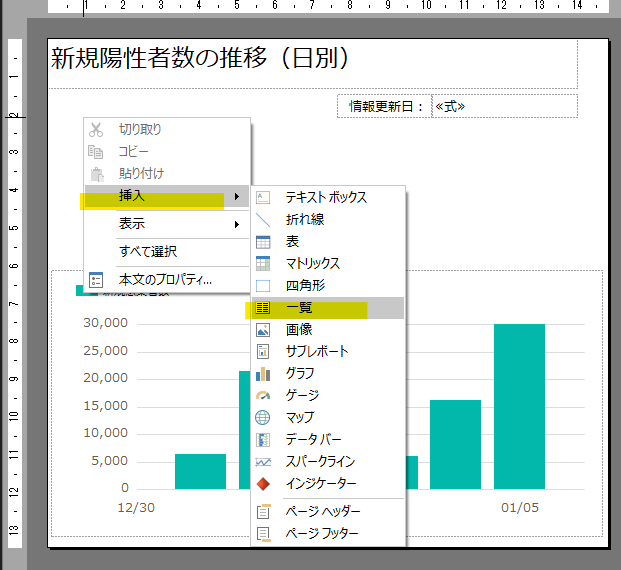Screen dimensions: 621x570
Task: Click the 01/05 teal chart bar
Action: (x=519, y=406)
